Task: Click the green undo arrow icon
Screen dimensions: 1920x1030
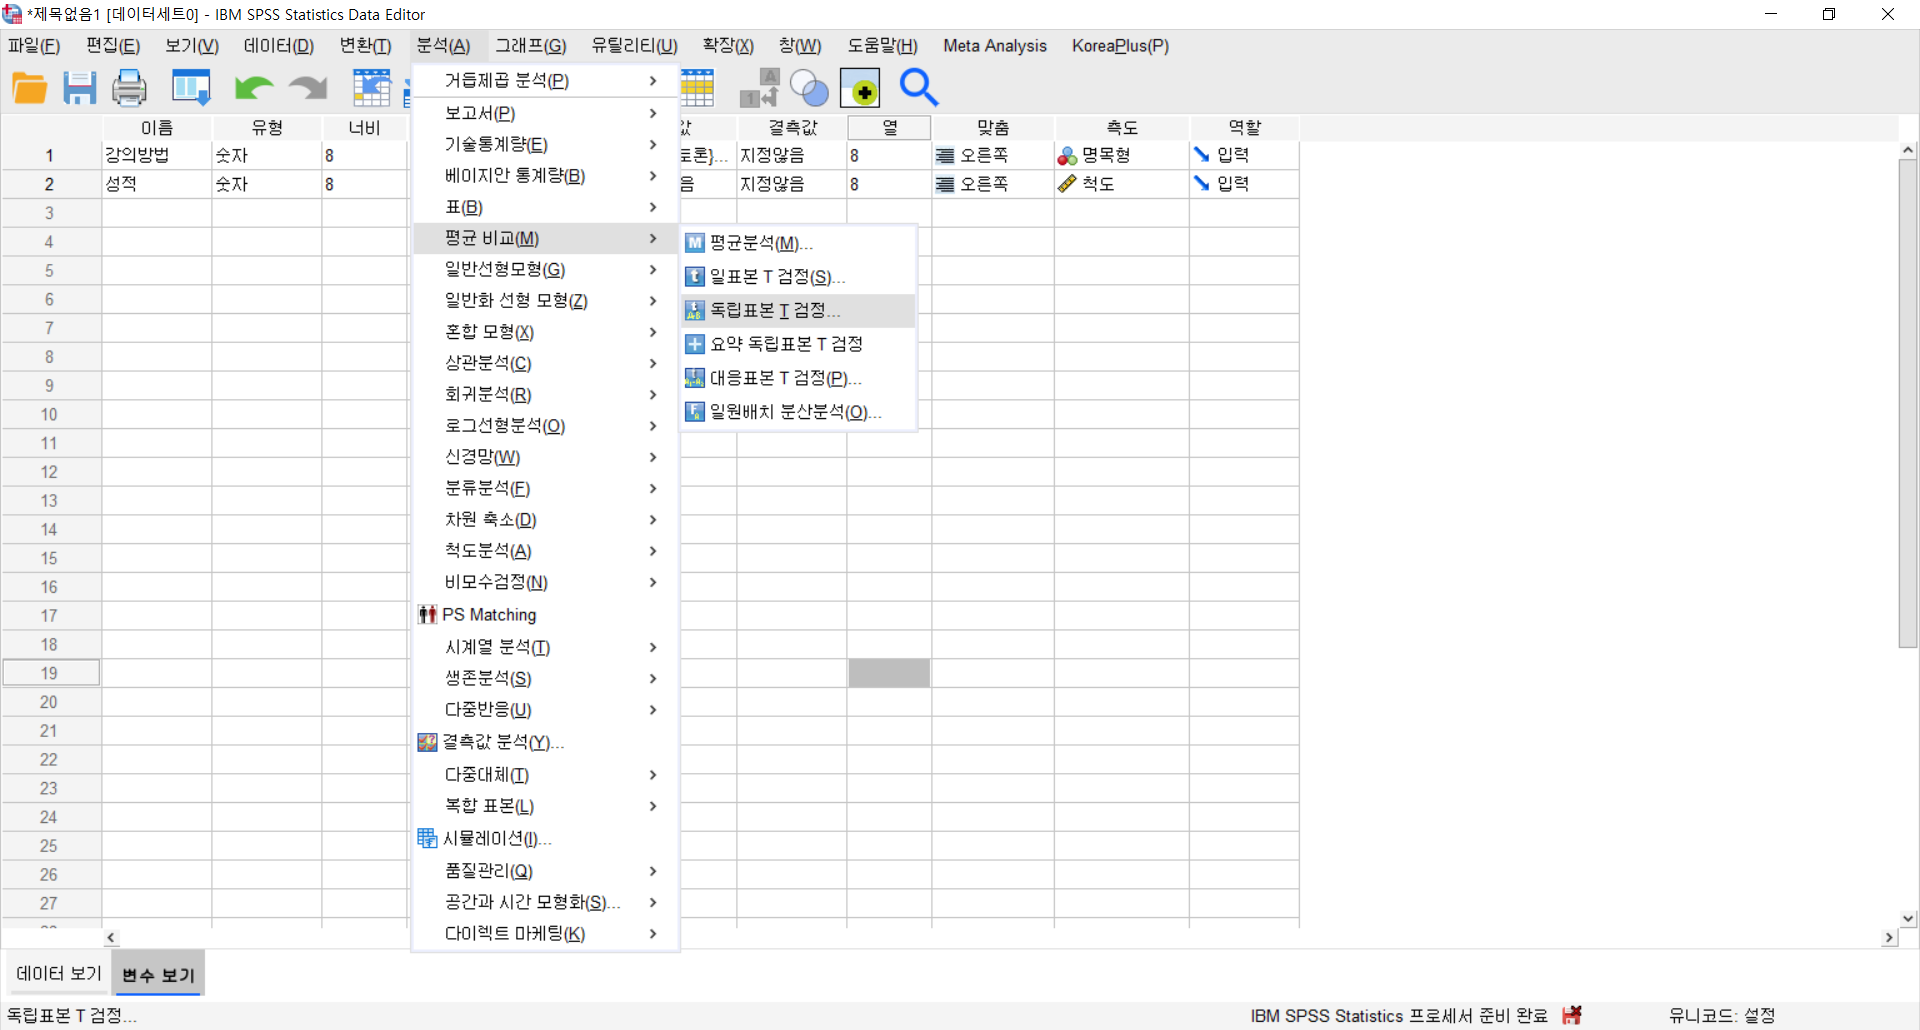Action: 254,89
